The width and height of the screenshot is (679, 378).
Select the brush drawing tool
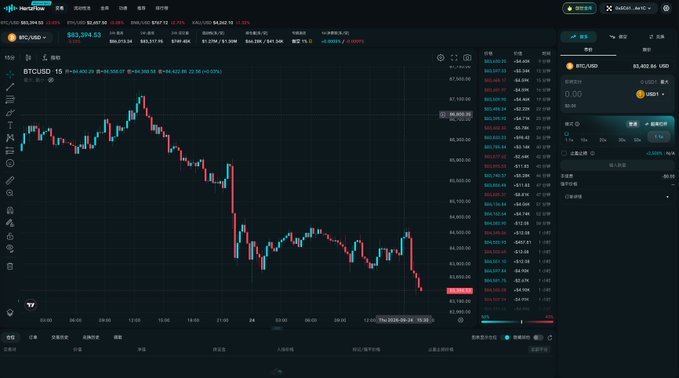coord(10,113)
